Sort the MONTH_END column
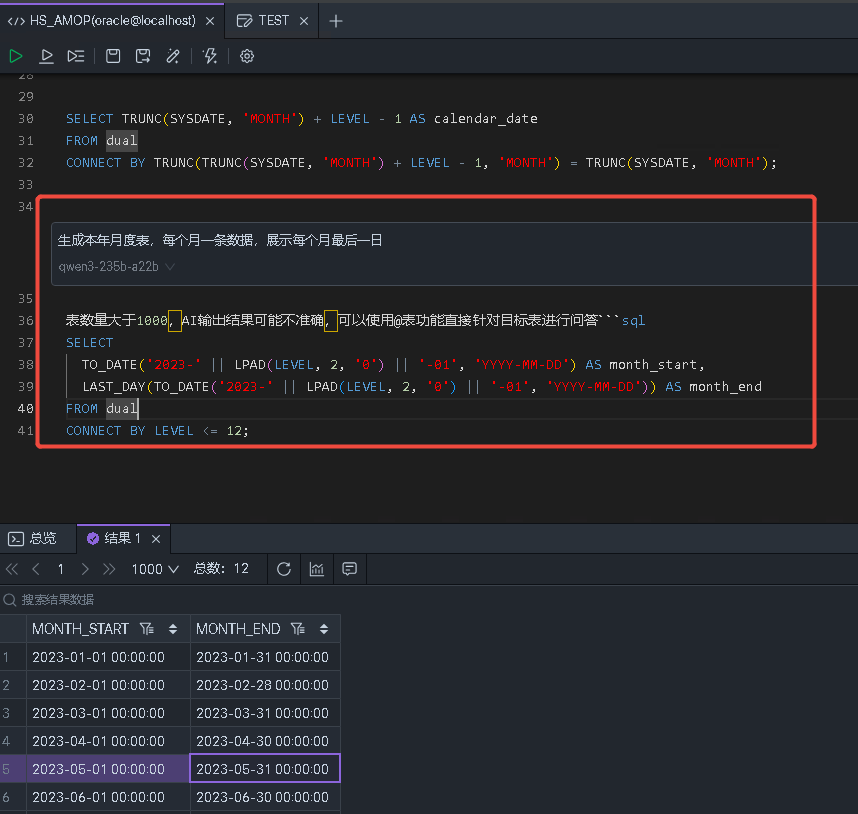The height and width of the screenshot is (814, 858). tap(324, 629)
